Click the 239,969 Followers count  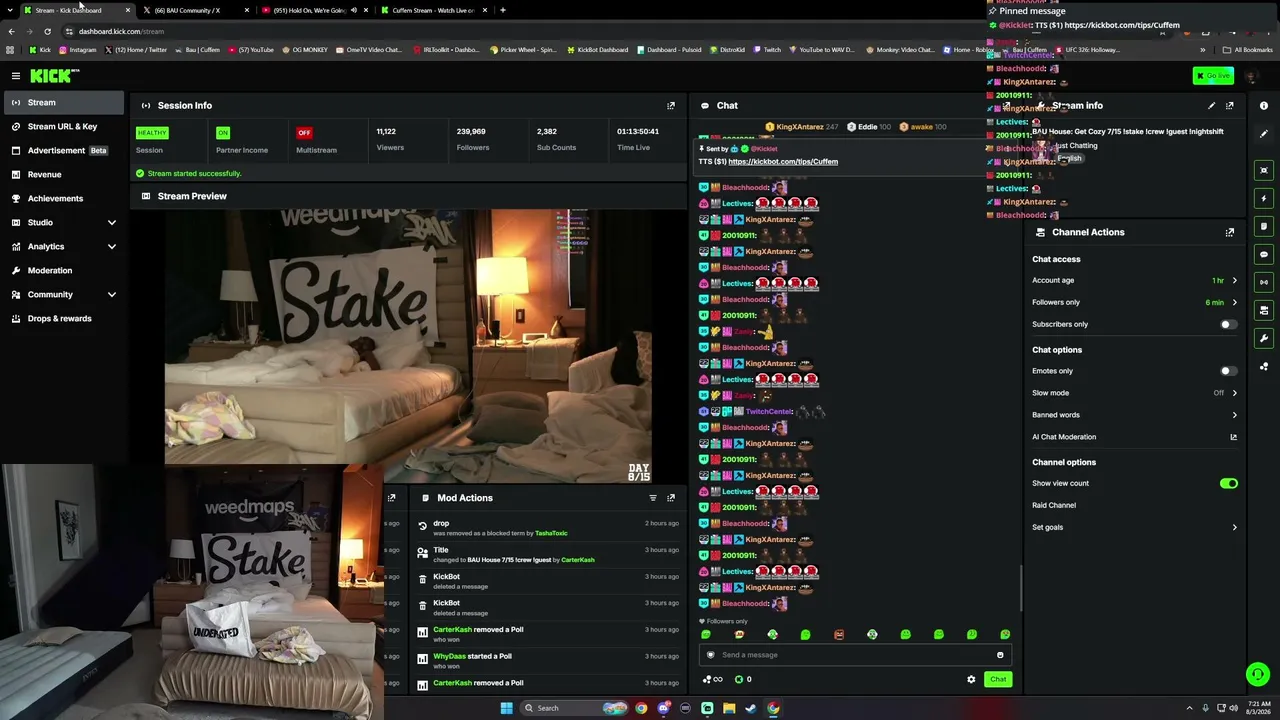click(x=471, y=131)
